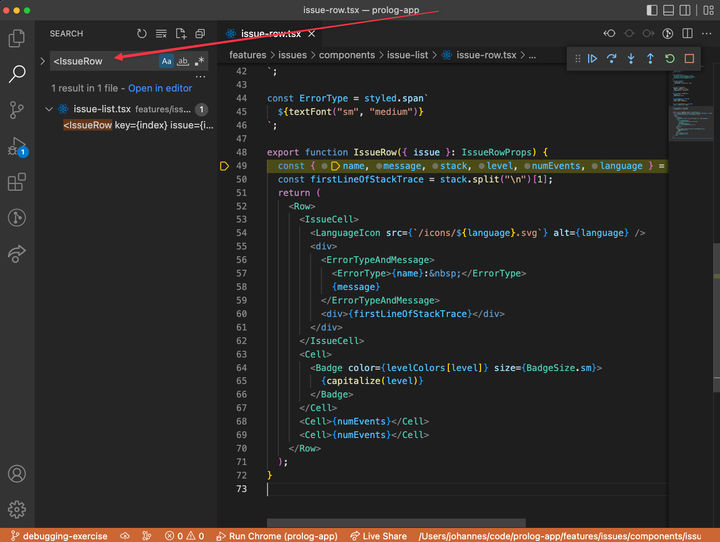Stop the debugging session
Screen dimensions: 720x542
(x=689, y=59)
